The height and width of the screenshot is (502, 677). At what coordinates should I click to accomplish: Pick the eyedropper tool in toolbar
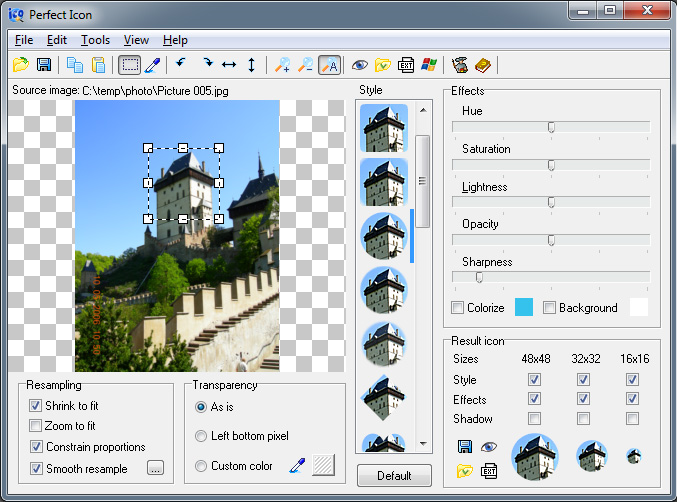click(x=152, y=65)
